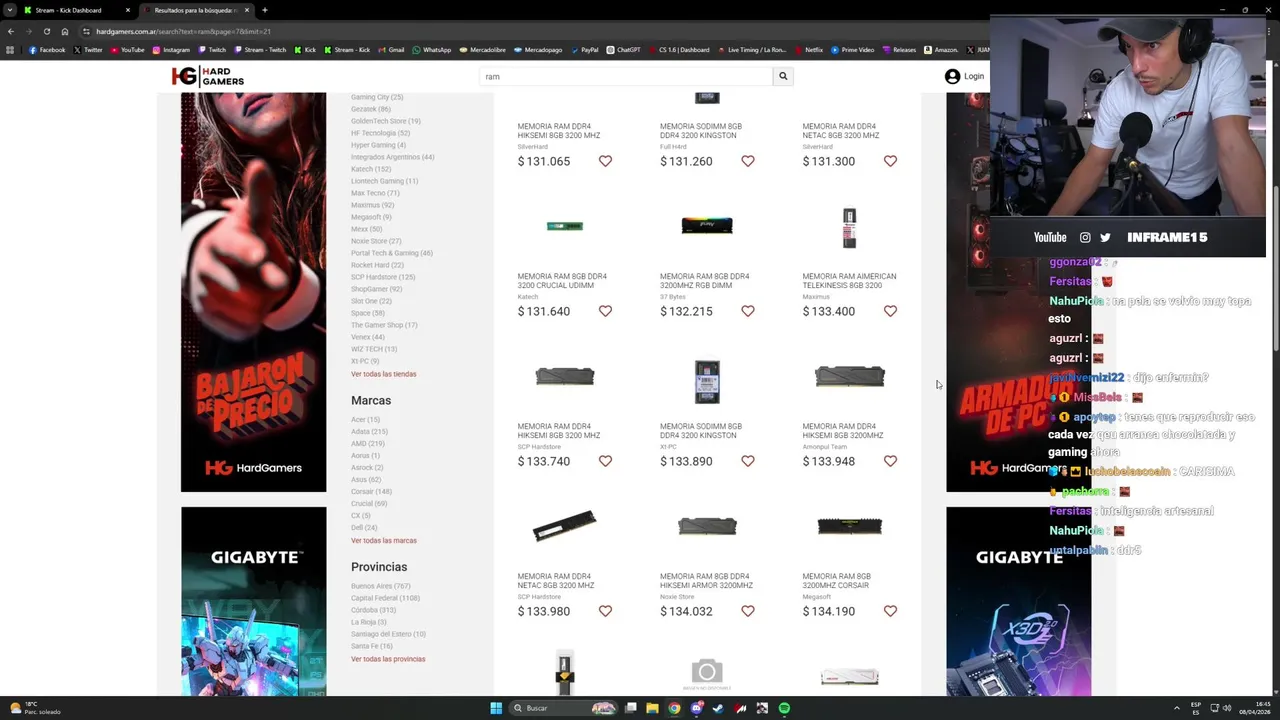Open Windows taskbar Buscar search box
The height and width of the screenshot is (720, 1280).
(564, 708)
